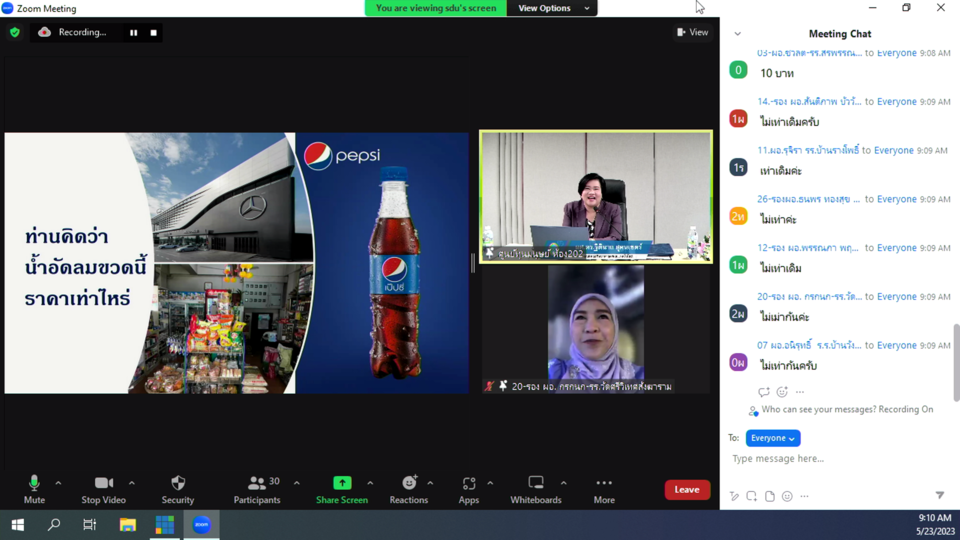Open the Zoom taskbar icon
960x540 pixels.
click(x=201, y=525)
